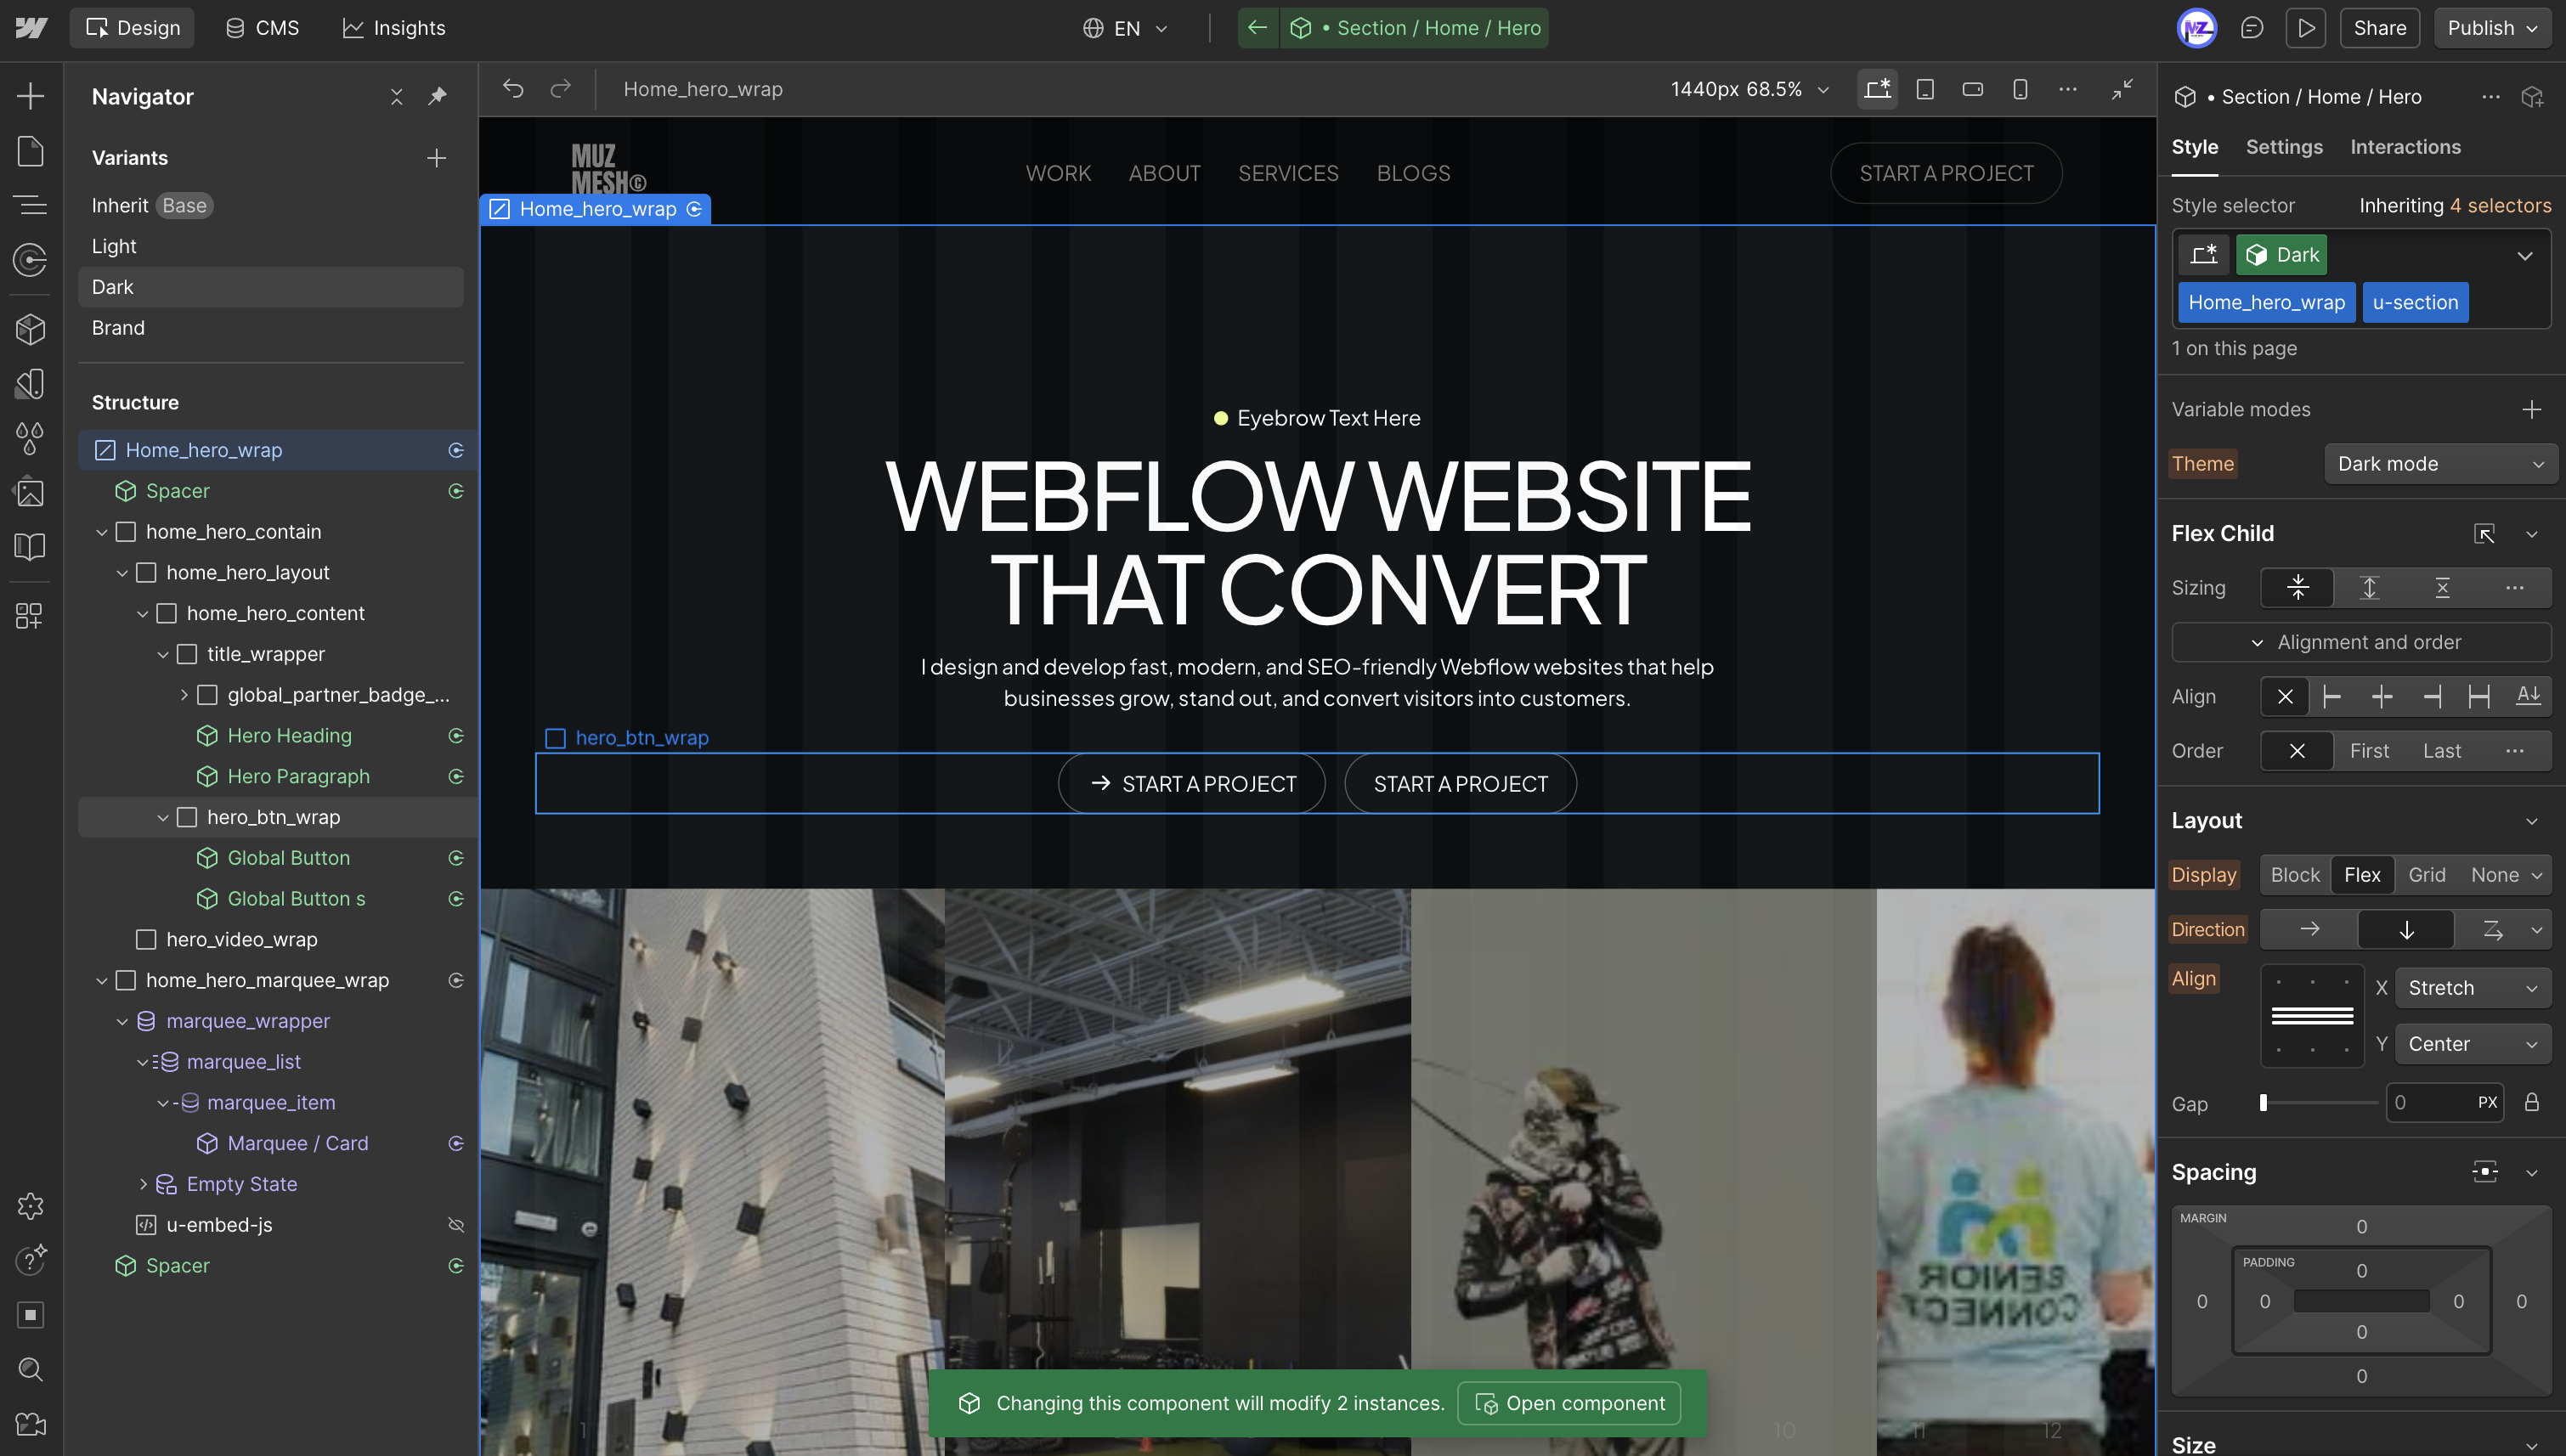This screenshot has height=1456, width=2566.
Task: Open the canvas width and zoom dropdown
Action: tap(1749, 89)
